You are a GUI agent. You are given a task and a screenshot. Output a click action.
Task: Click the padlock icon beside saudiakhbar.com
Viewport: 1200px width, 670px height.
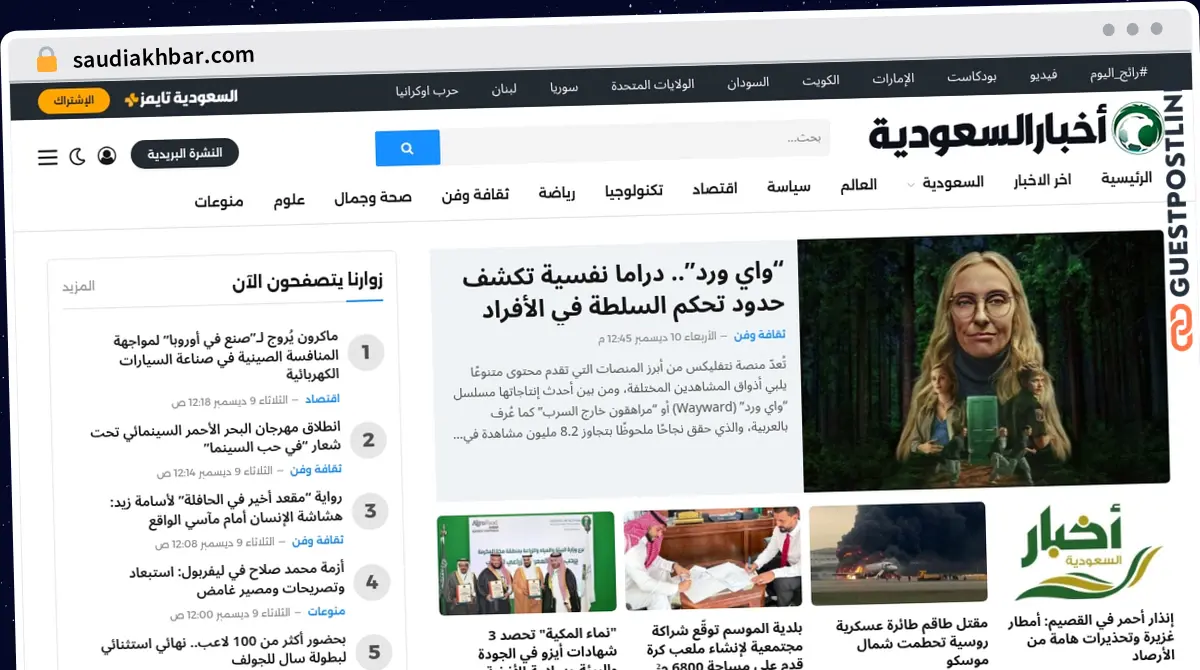coord(47,59)
